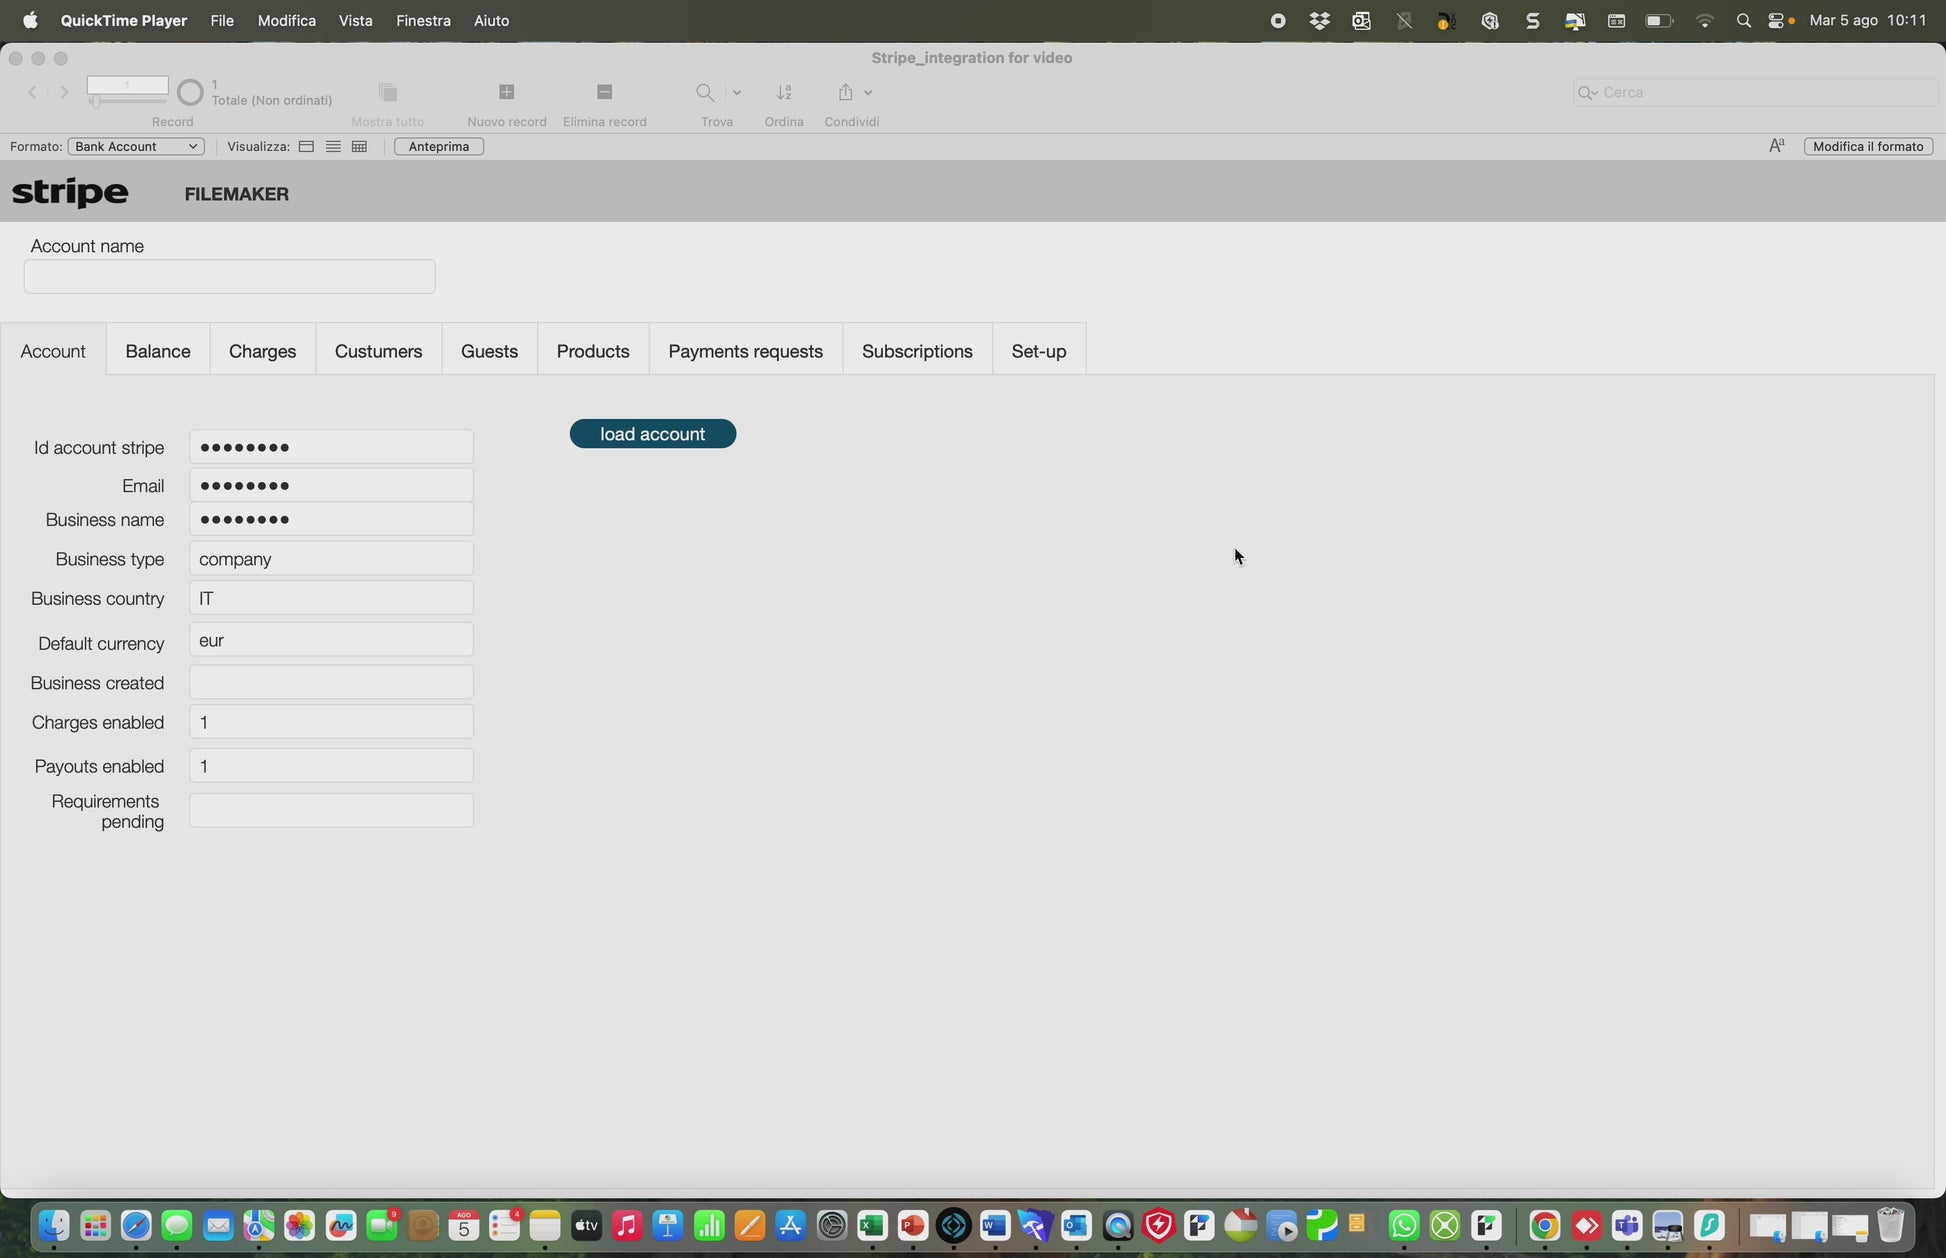Click the Nuovo record plus icon
1946x1258 pixels.
click(506, 92)
